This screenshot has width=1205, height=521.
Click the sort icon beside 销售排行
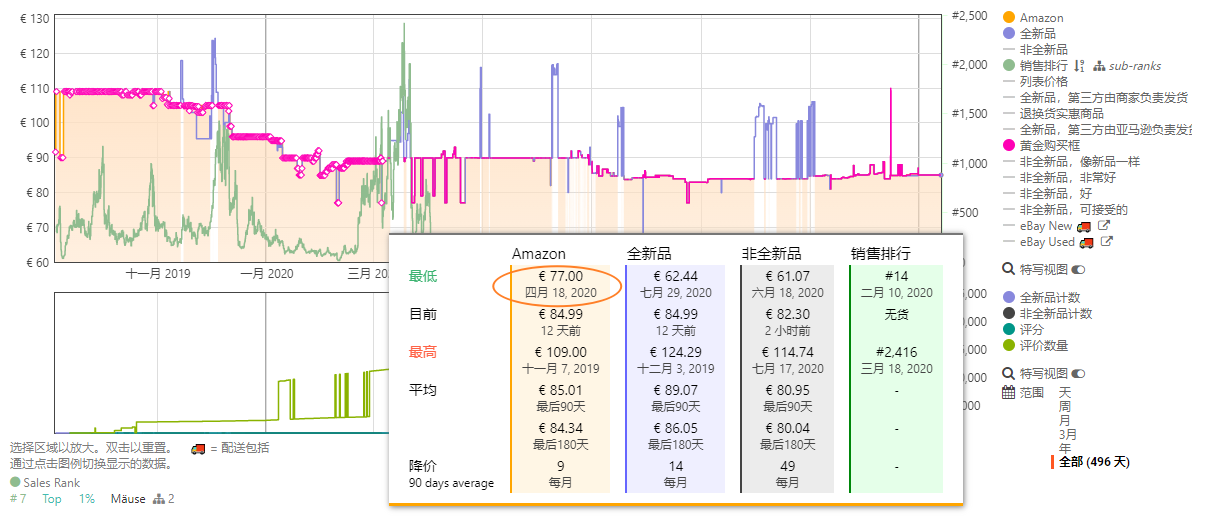click(1079, 66)
